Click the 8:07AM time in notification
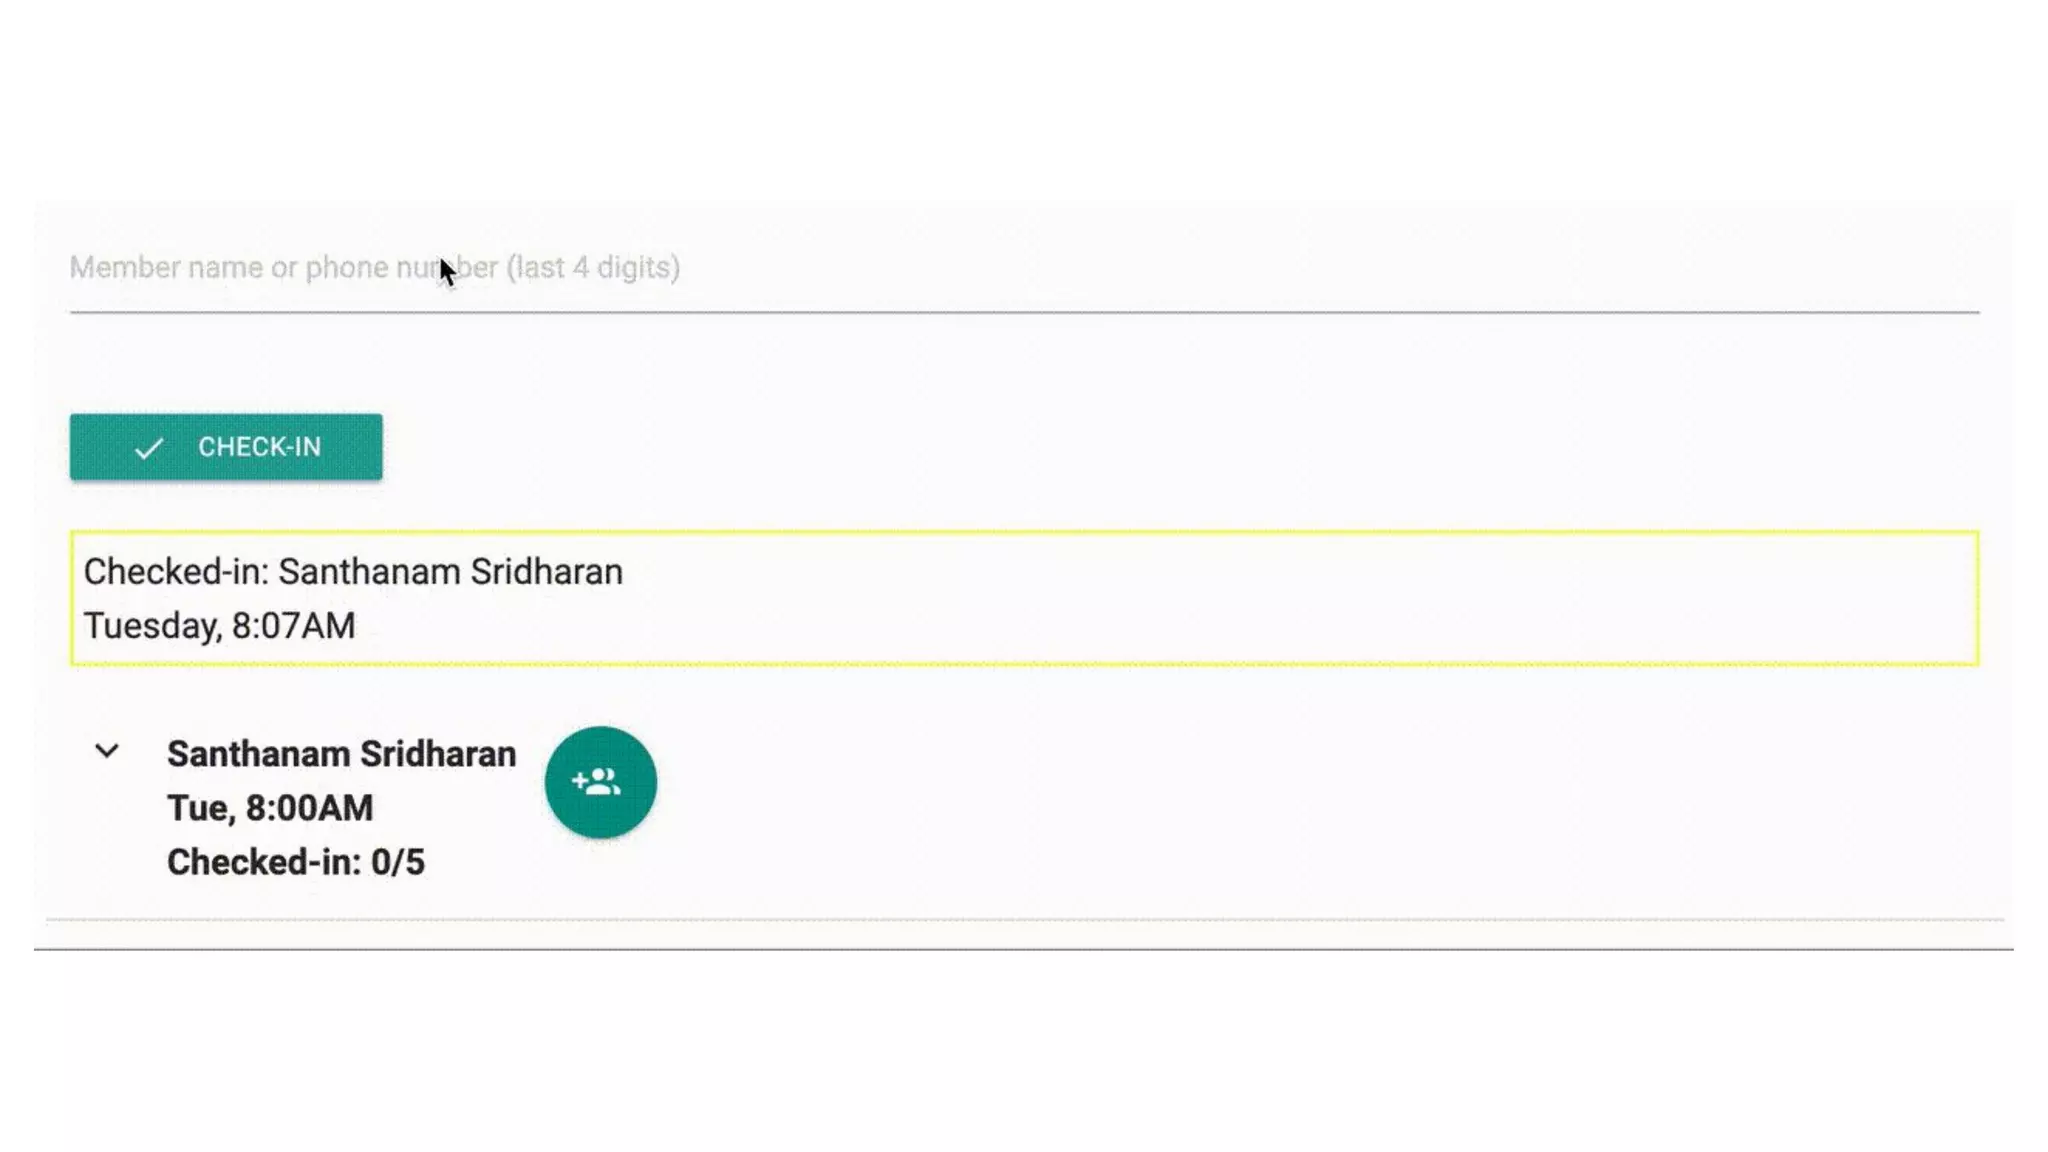2048x1152 pixels. coord(293,625)
